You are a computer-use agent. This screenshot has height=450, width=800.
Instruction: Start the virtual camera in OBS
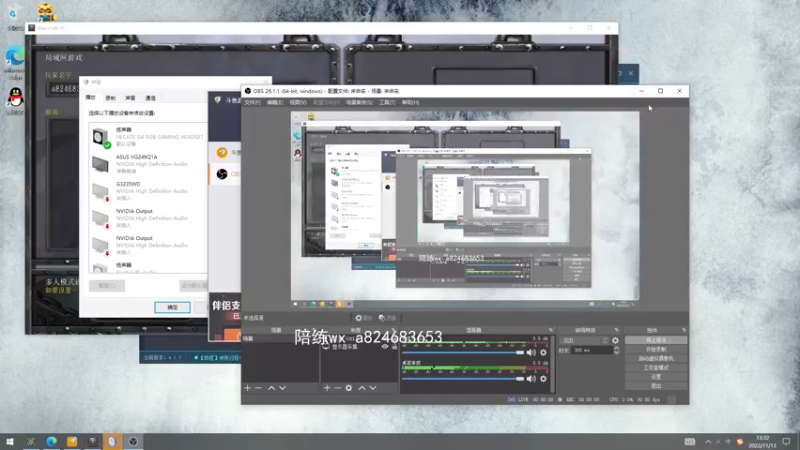[656, 359]
